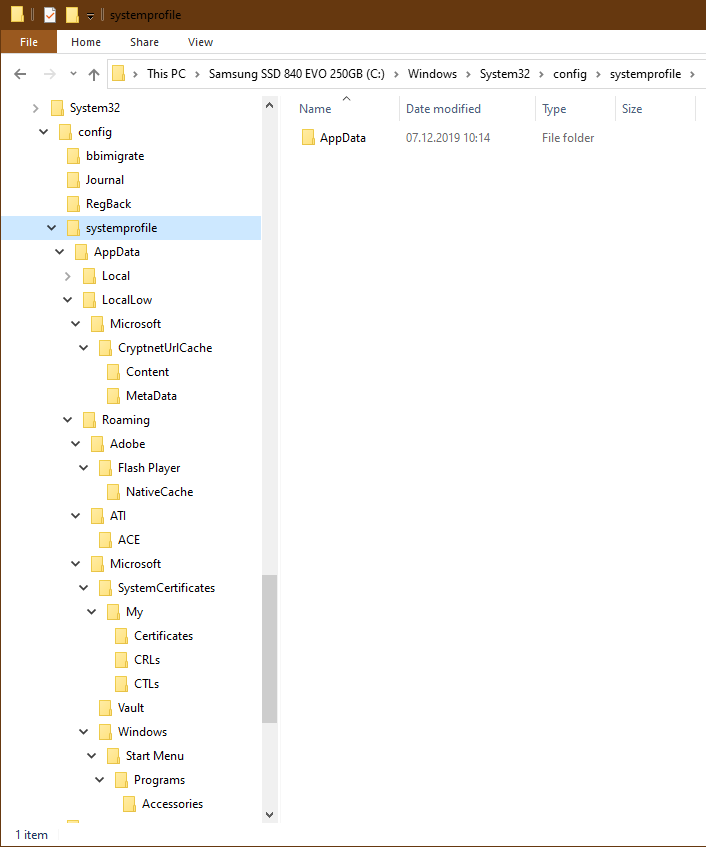The width and height of the screenshot is (706, 847).
Task: Collapse the LocalLow tree node
Action: pyautogui.click(x=68, y=300)
